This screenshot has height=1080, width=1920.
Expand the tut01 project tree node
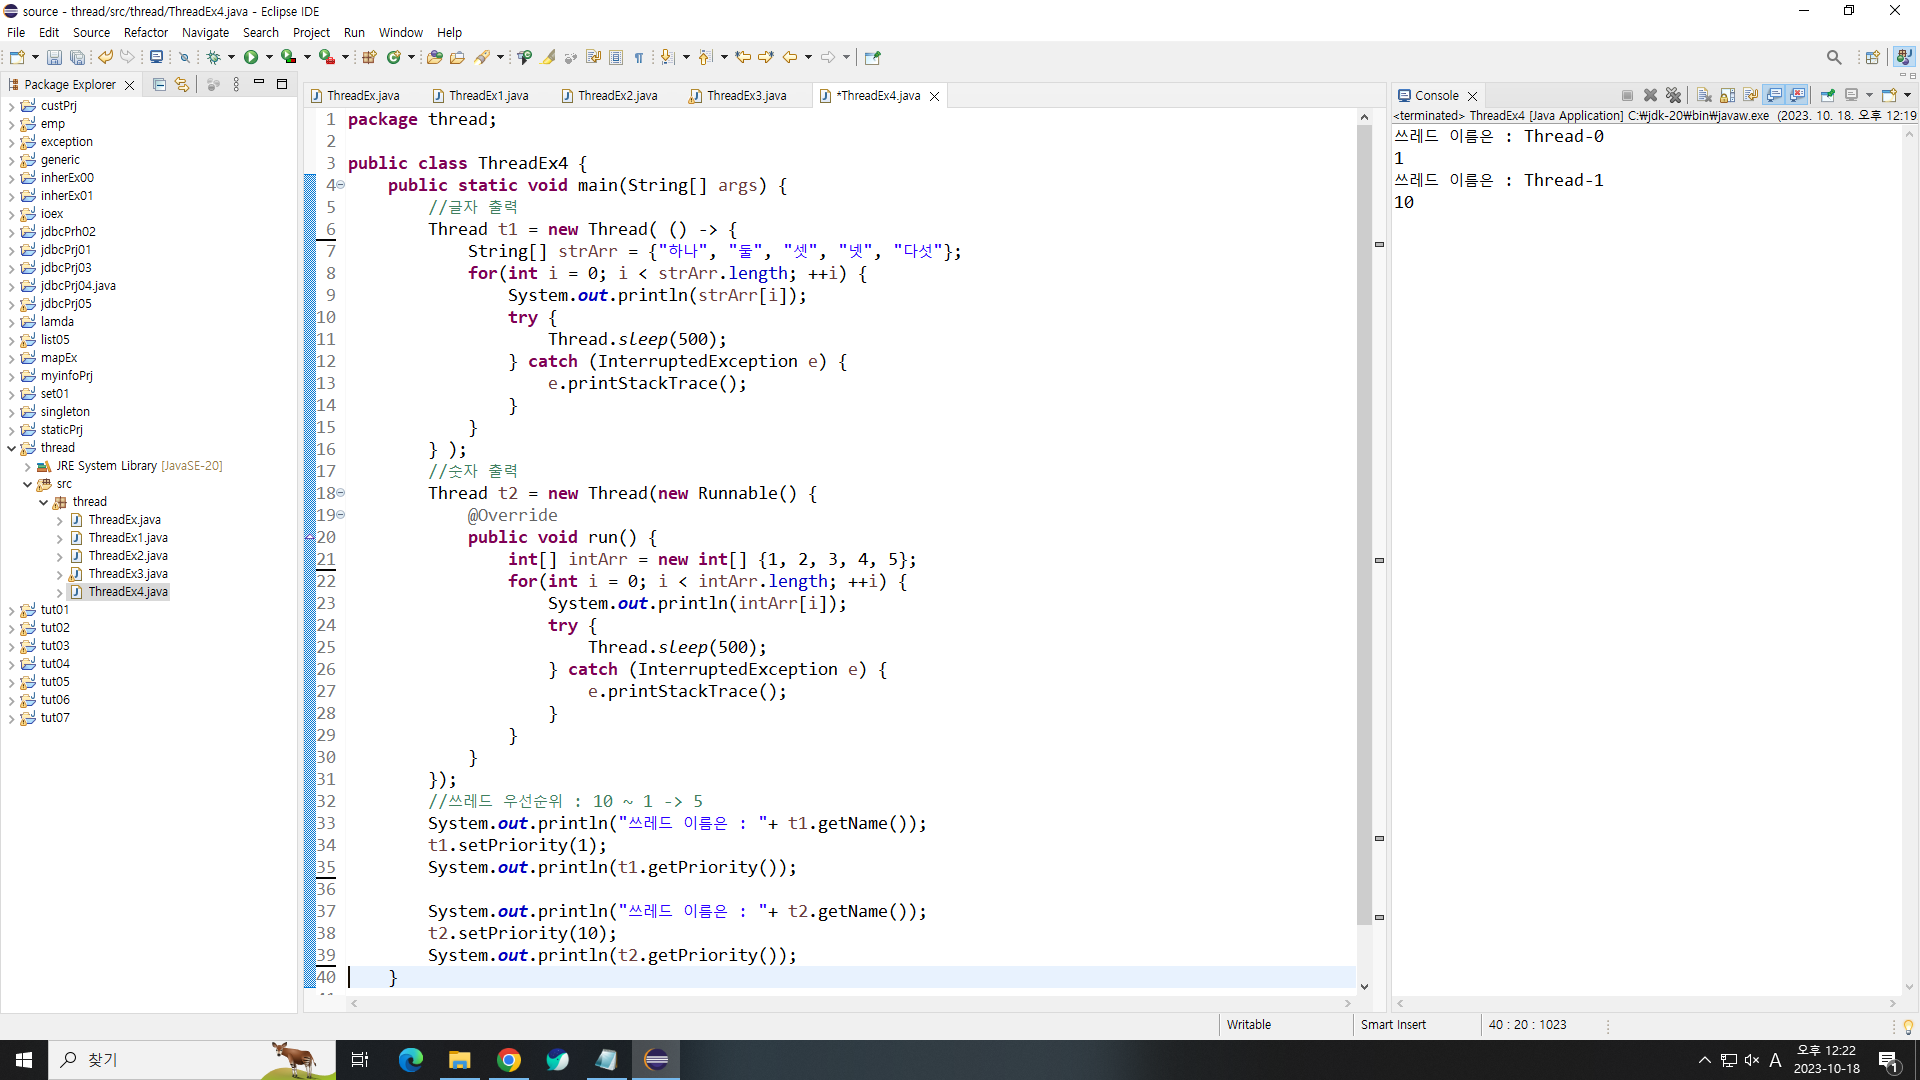[x=11, y=610]
